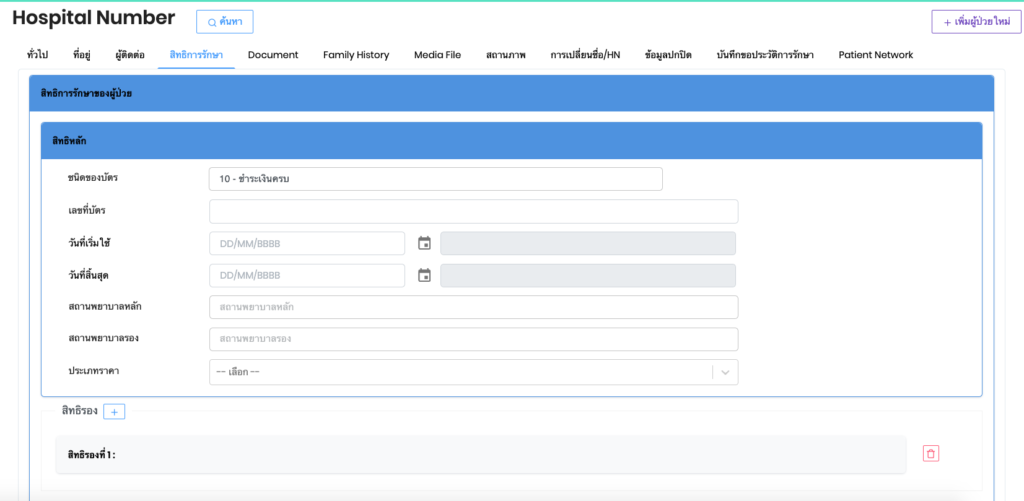Image resolution: width=1024 pixels, height=501 pixels.
Task: Click calendar icon for วันที่เริ่มใช้ date
Action: [x=424, y=243]
